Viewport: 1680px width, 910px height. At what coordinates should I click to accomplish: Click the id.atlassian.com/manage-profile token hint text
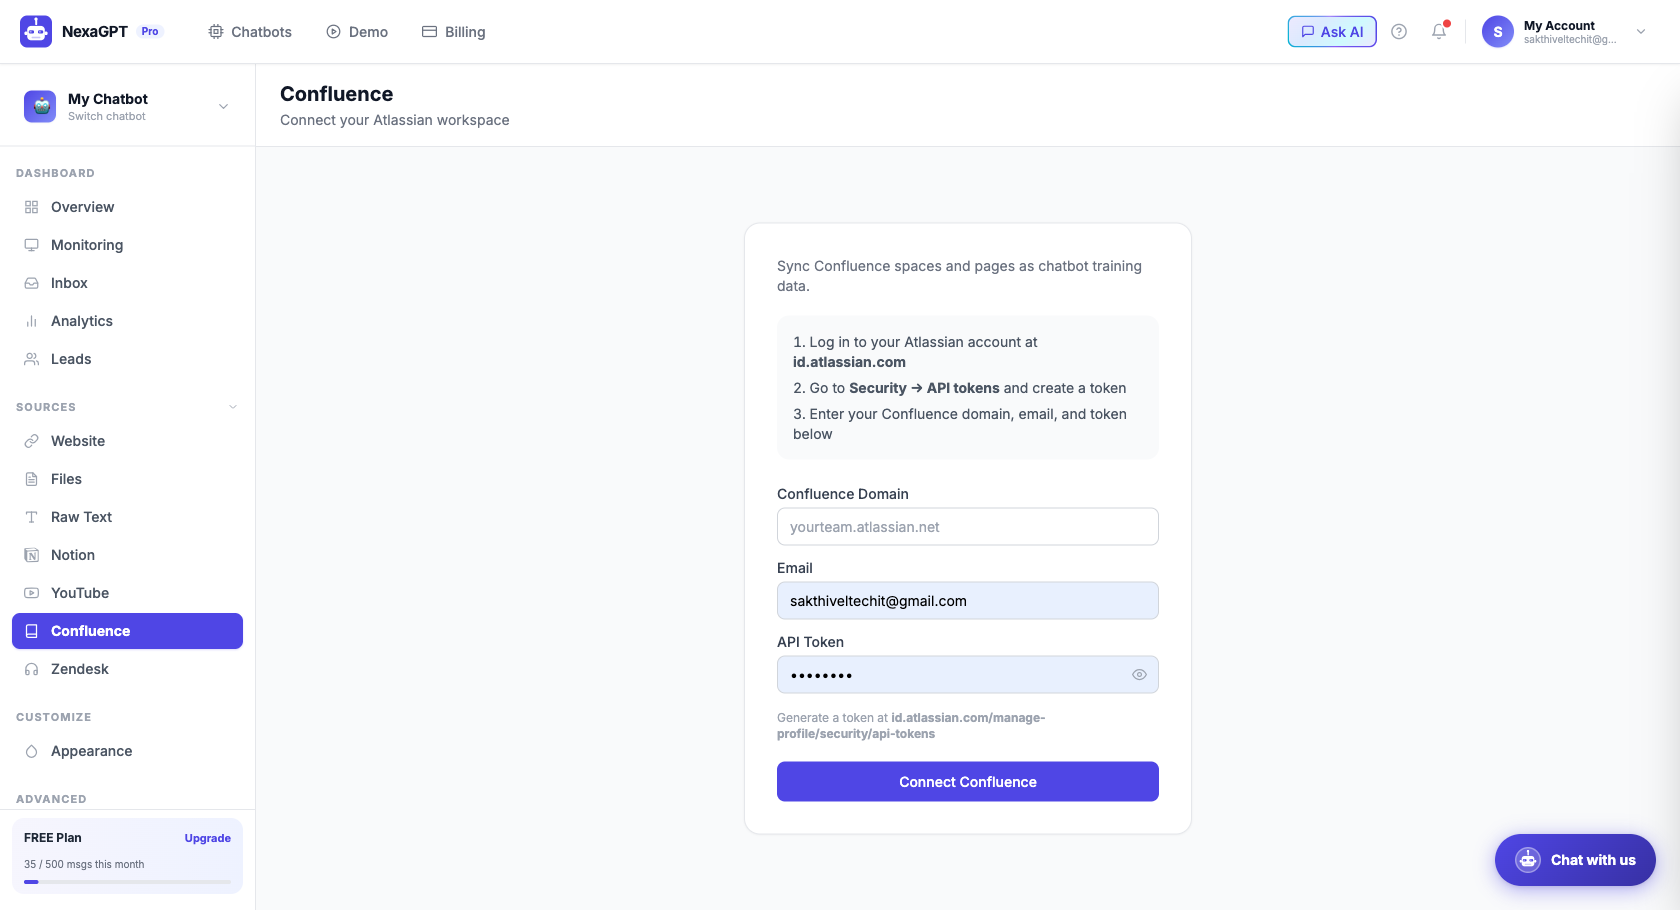click(x=911, y=726)
